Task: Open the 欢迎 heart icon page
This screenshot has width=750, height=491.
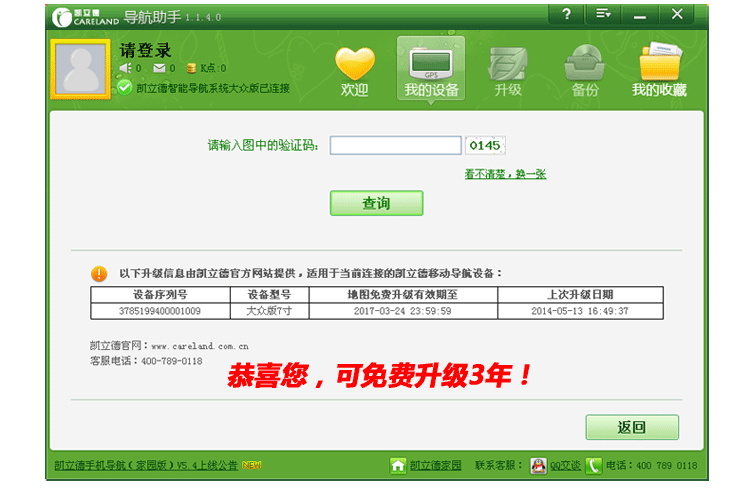Action: (354, 72)
